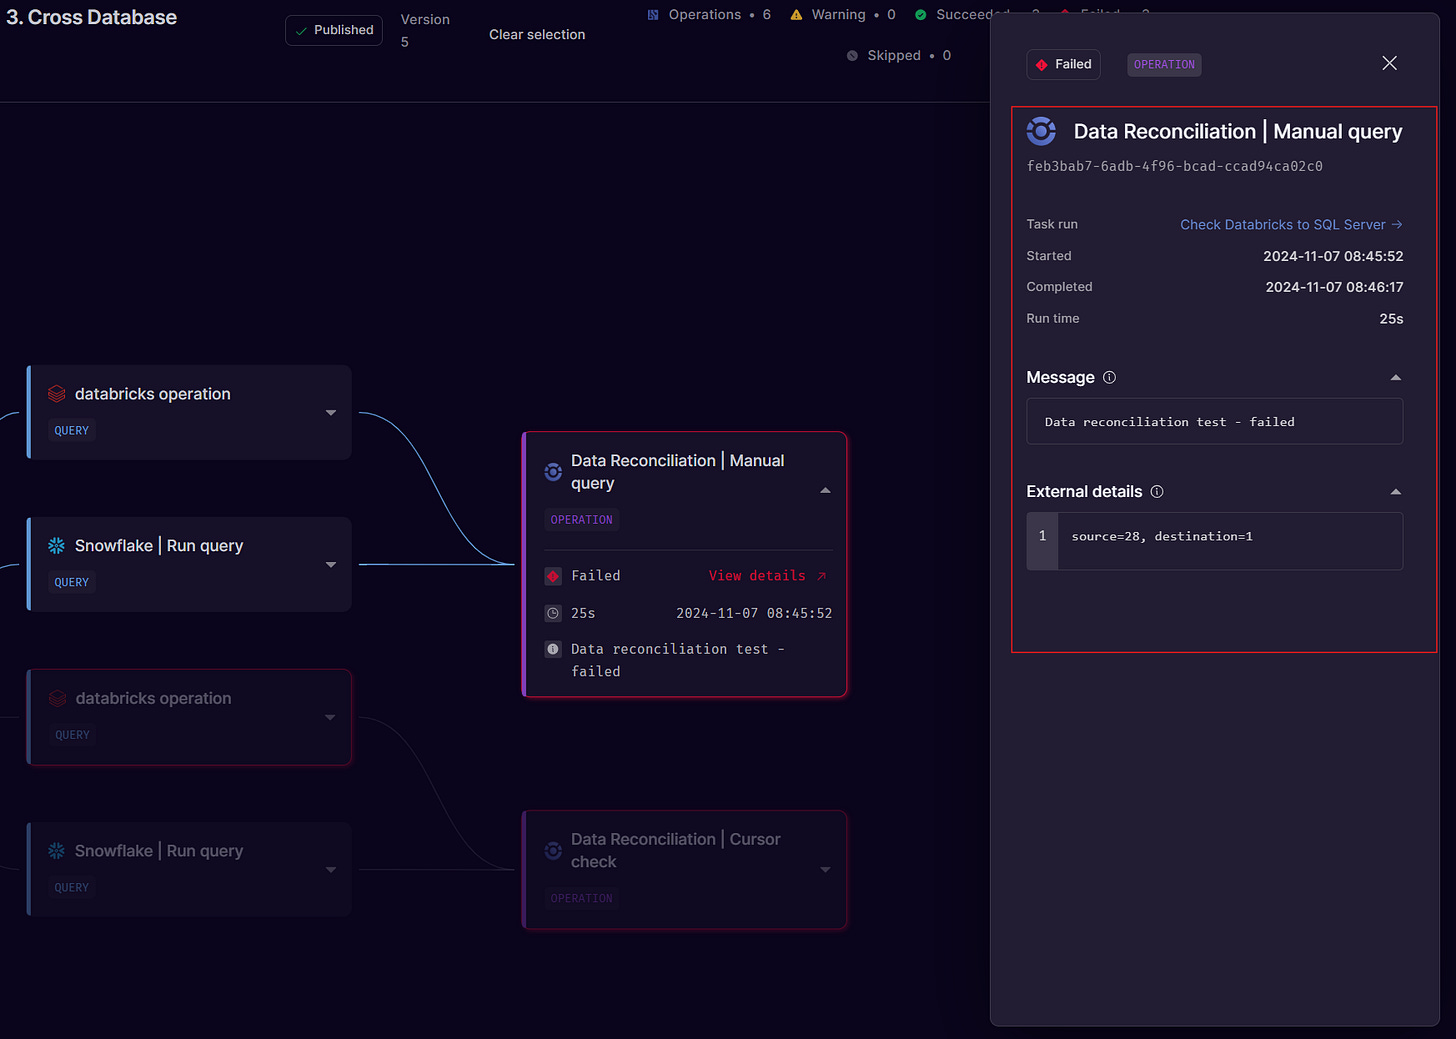Click the Version 5 label
The height and width of the screenshot is (1039, 1456).
pos(425,30)
